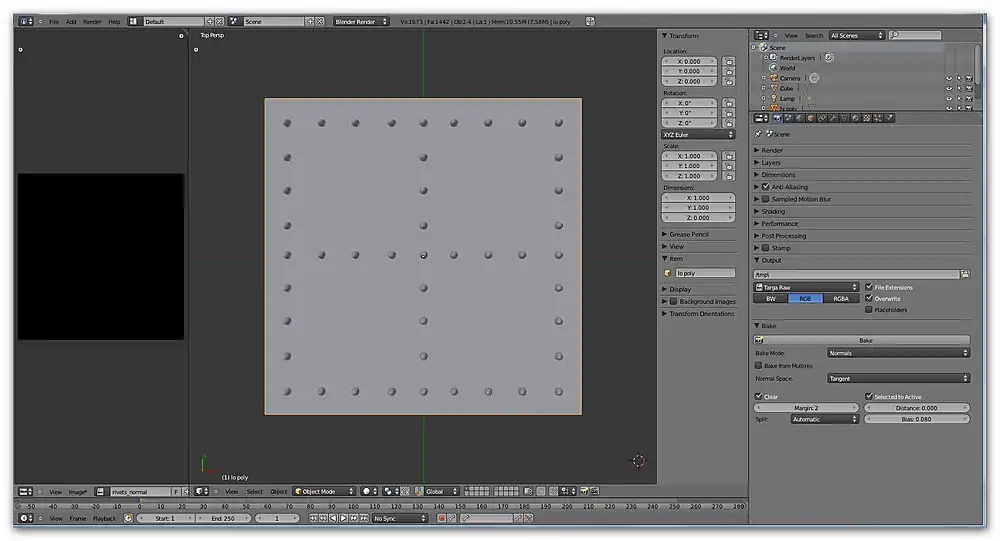Open the File menu
The width and height of the screenshot is (1000, 541).
[54, 21]
